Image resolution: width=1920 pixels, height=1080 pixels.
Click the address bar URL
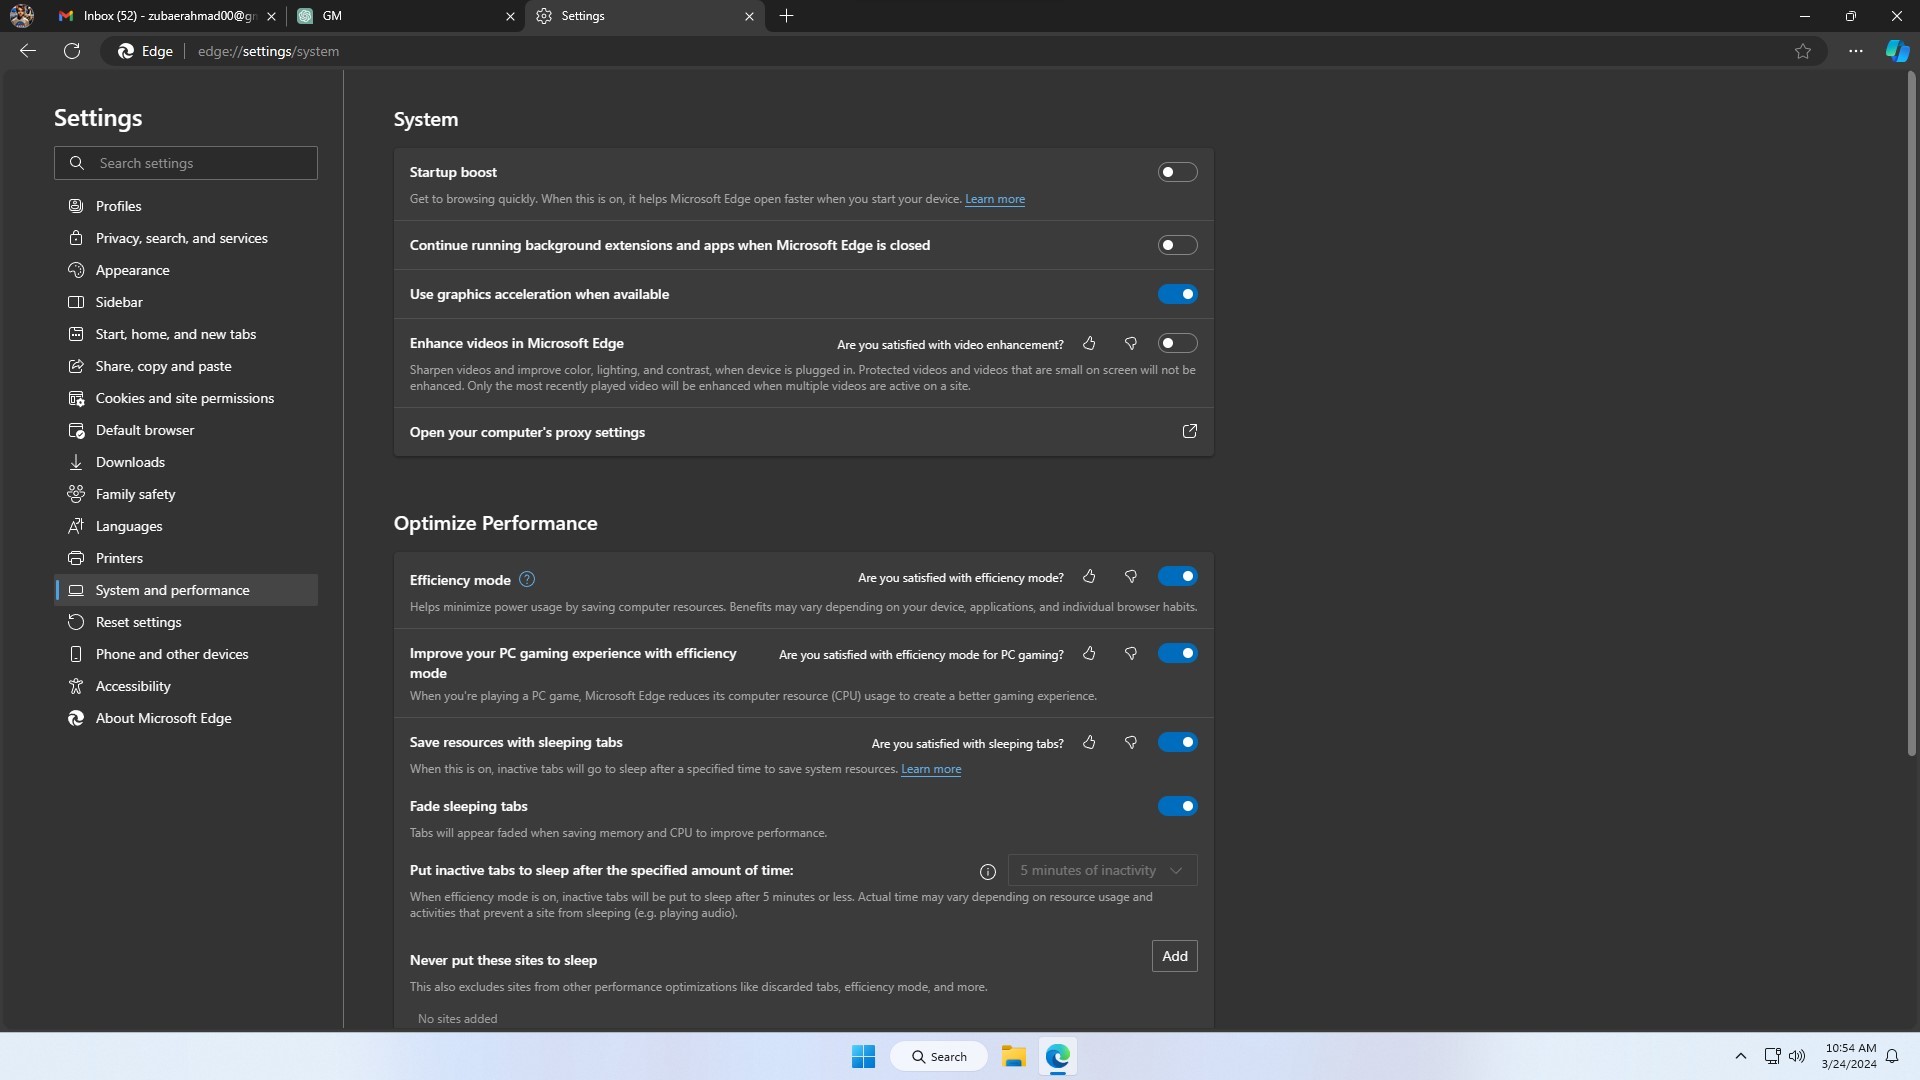coord(268,51)
